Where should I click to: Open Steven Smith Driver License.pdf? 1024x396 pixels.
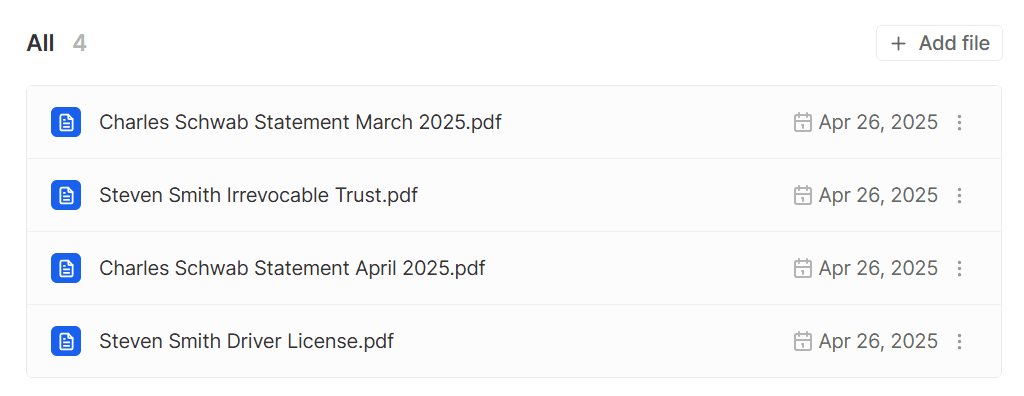(246, 341)
